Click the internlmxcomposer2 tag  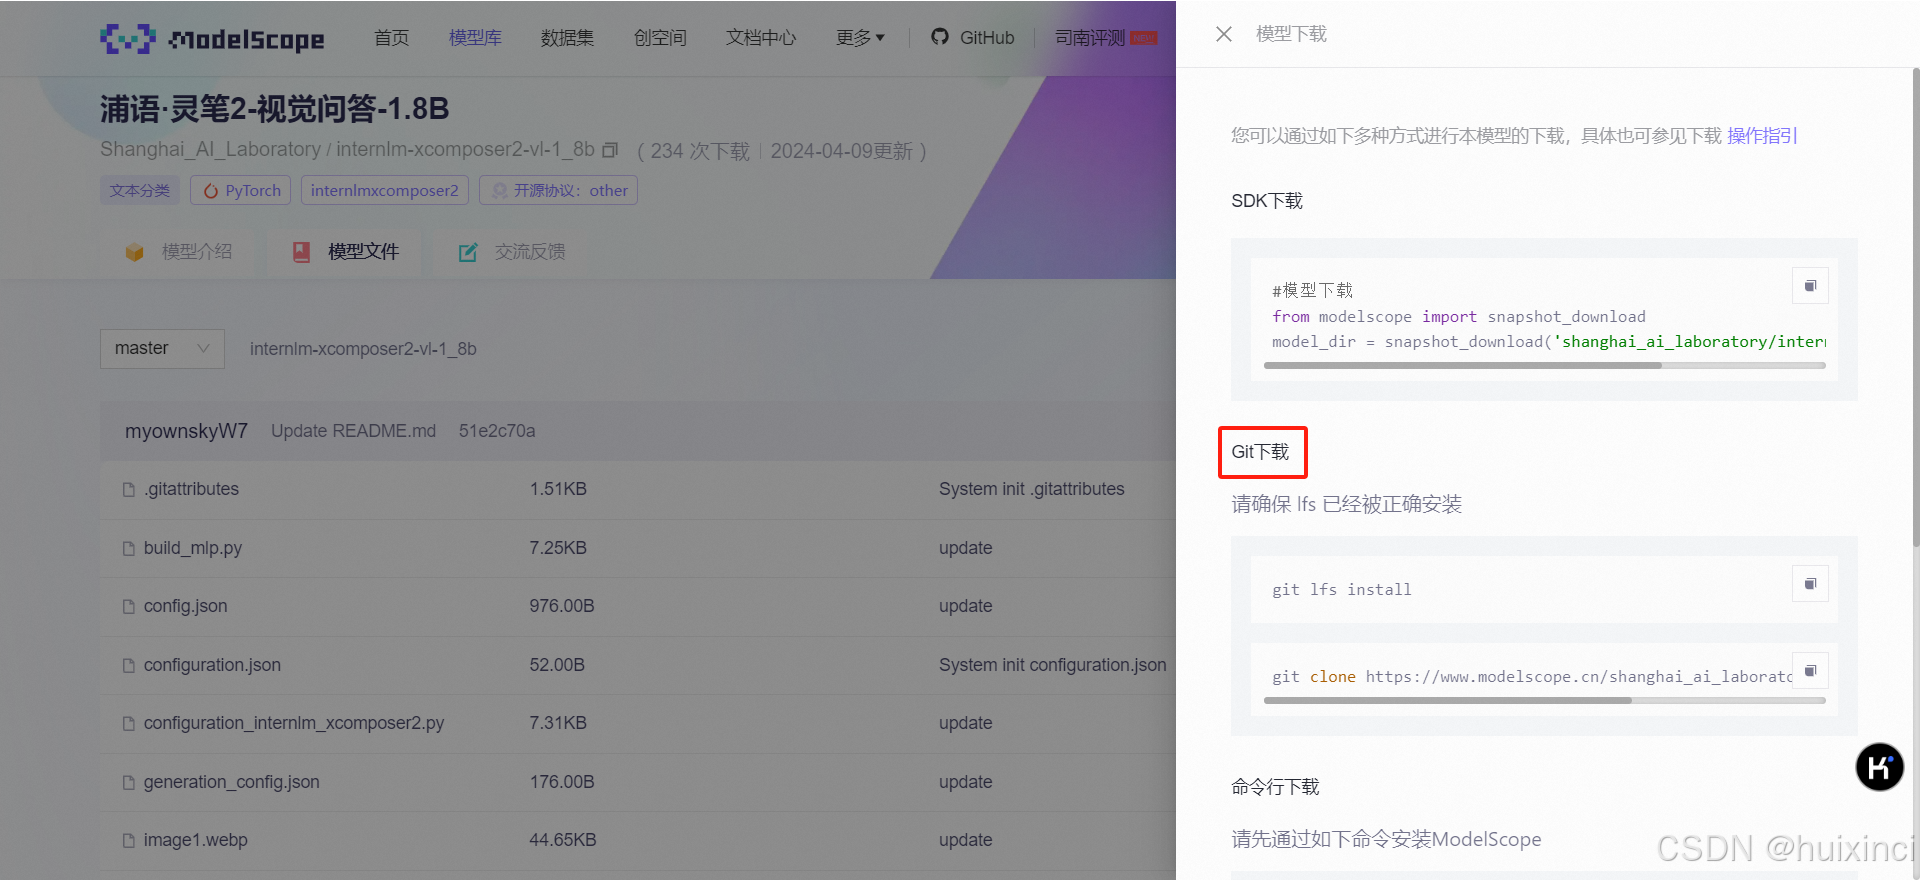tap(385, 190)
